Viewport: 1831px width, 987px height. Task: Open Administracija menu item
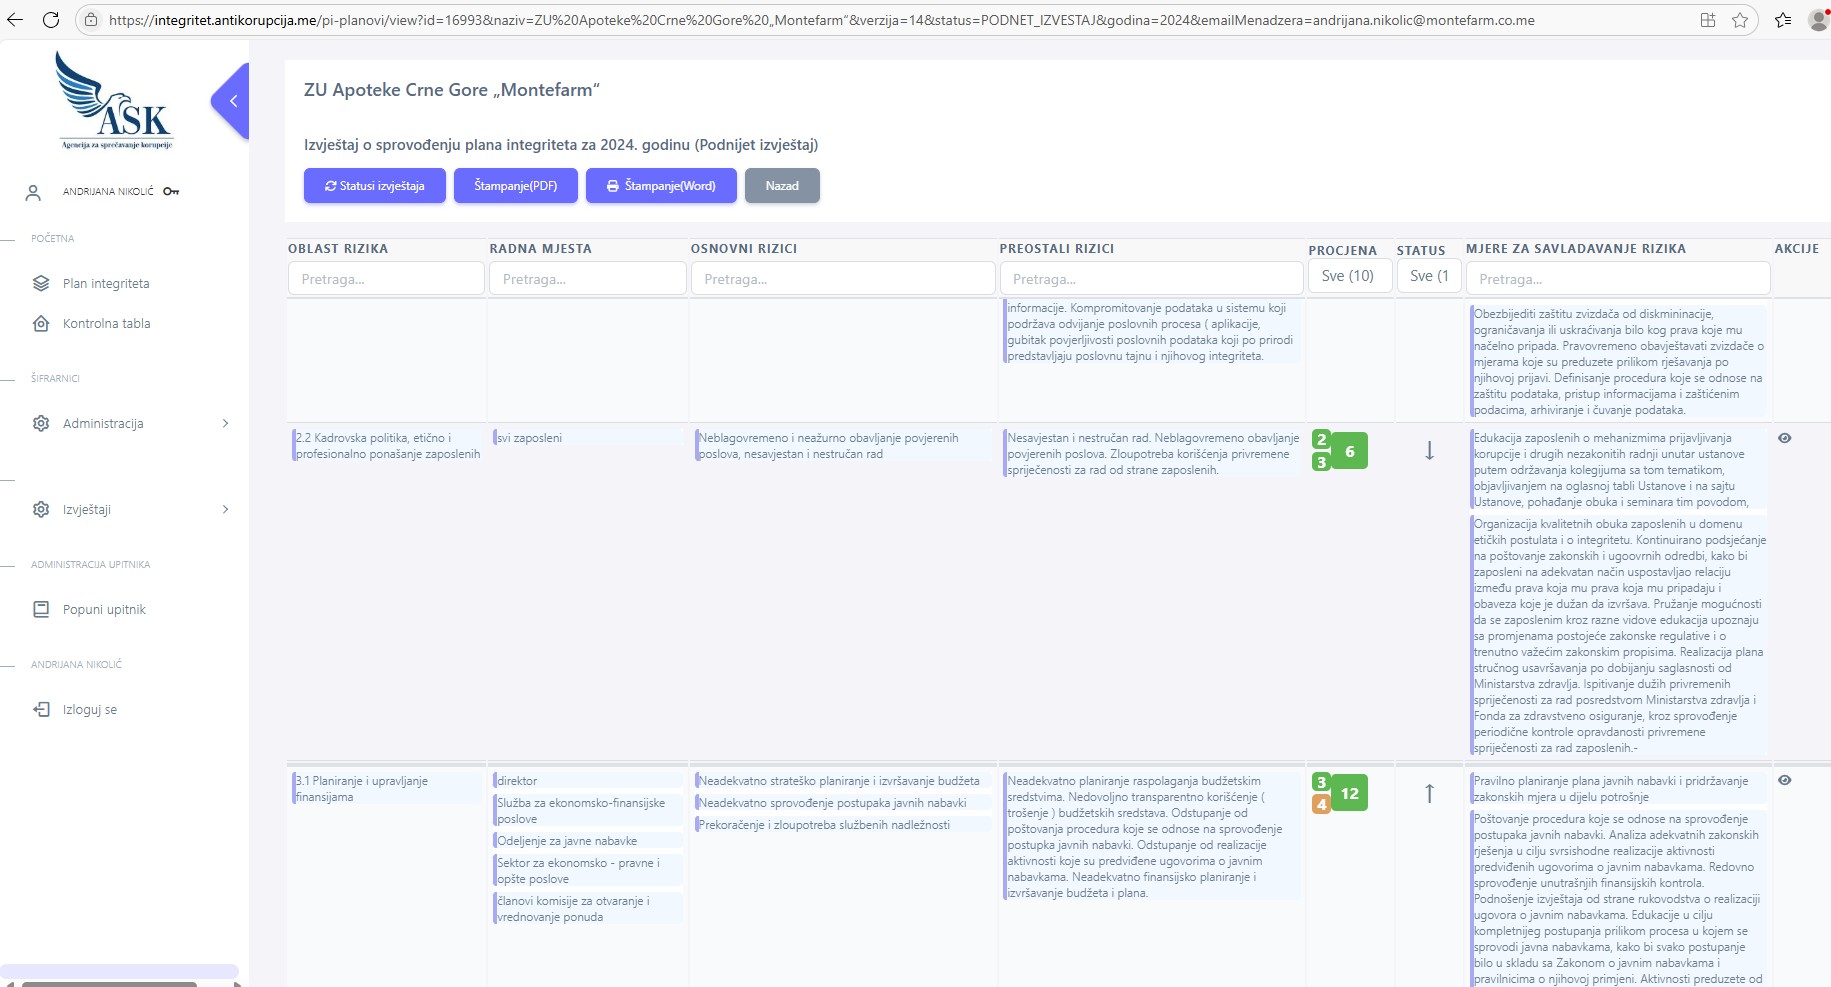tap(103, 424)
